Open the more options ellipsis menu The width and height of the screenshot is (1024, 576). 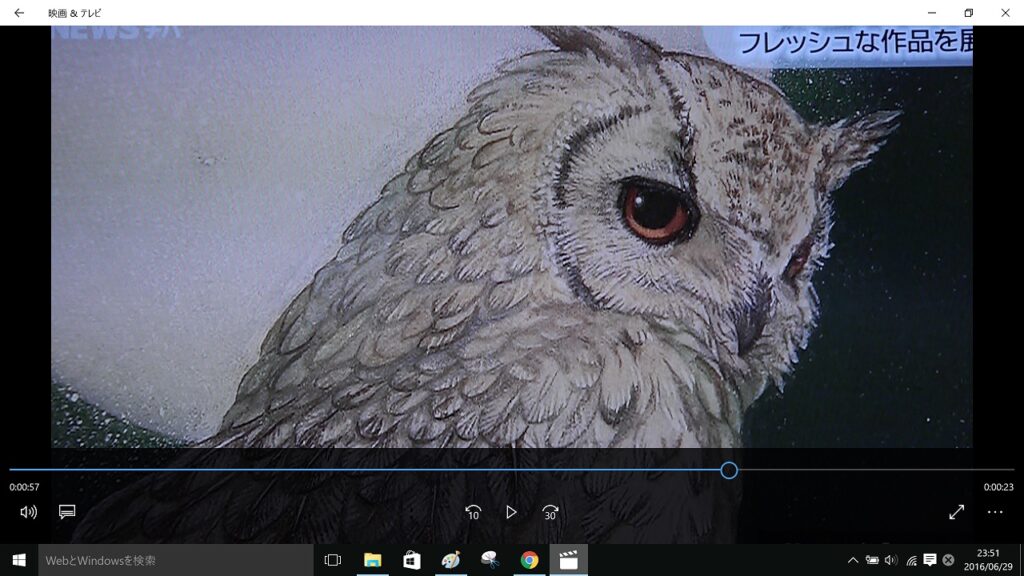[995, 512]
